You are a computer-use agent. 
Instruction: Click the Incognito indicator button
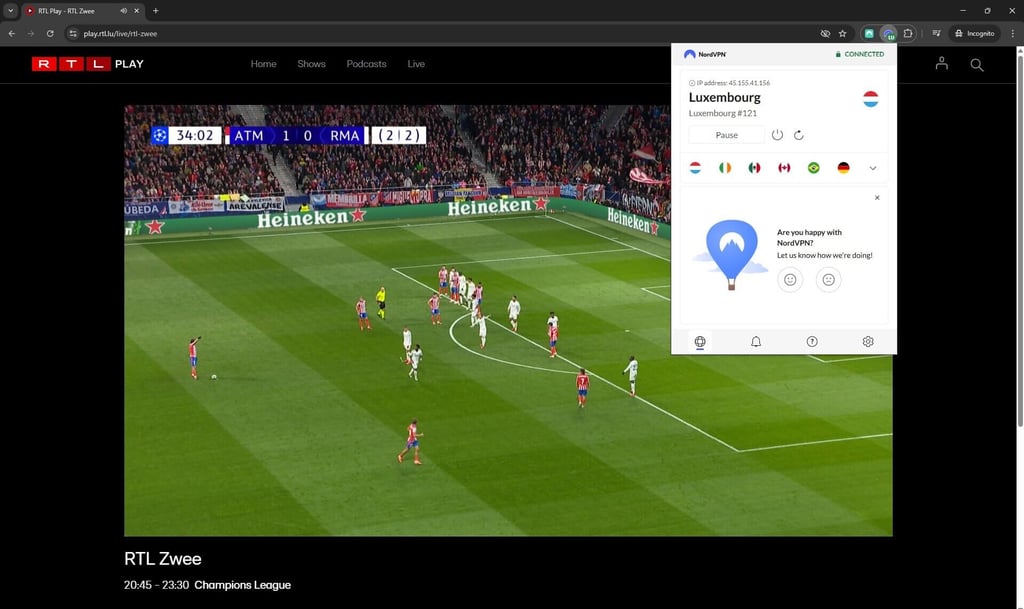(974, 33)
